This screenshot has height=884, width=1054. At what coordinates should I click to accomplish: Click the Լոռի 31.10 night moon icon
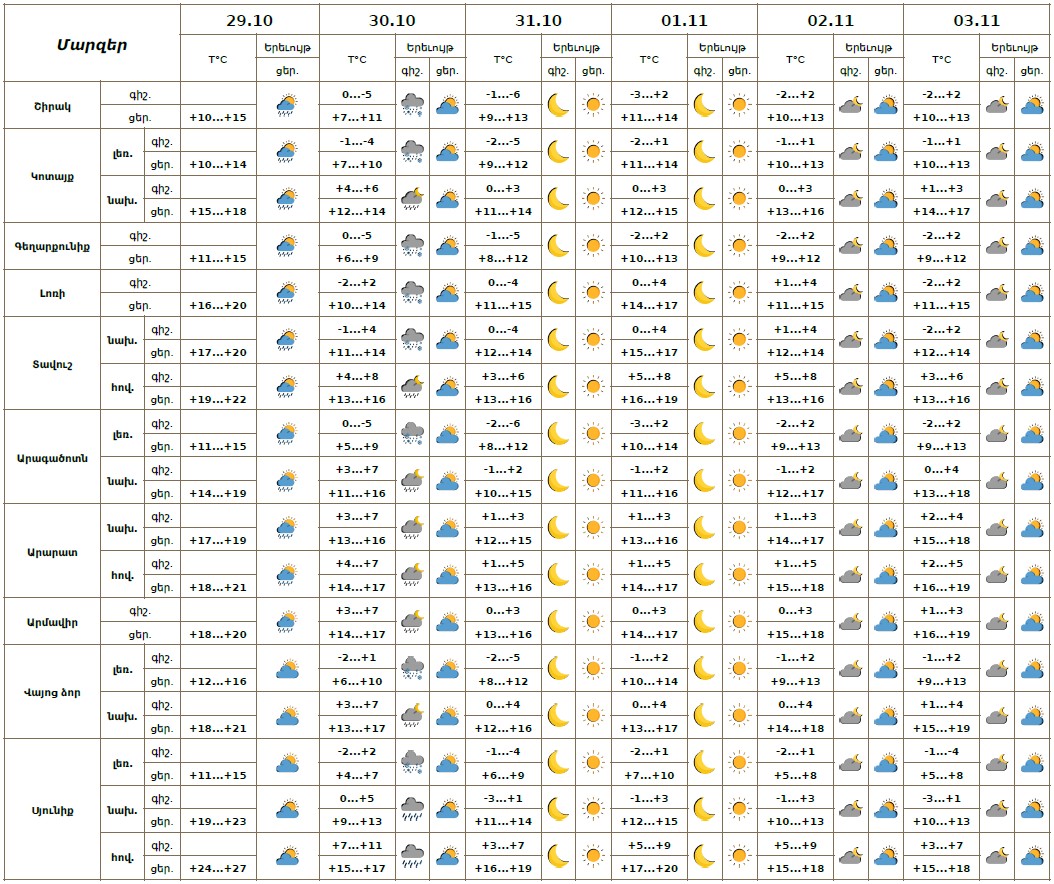click(x=558, y=293)
